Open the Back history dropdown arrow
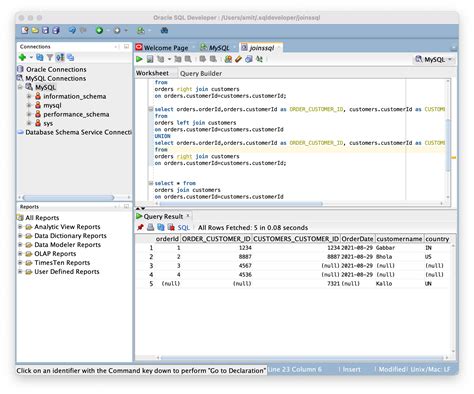This screenshot has height=394, width=474. (x=108, y=30)
